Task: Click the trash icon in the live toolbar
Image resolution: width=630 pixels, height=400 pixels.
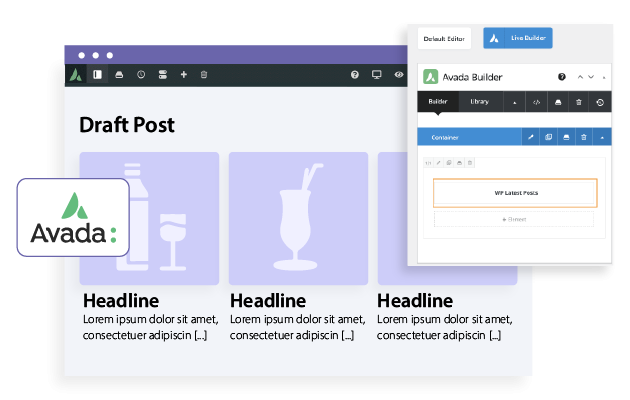Action: tap(204, 74)
